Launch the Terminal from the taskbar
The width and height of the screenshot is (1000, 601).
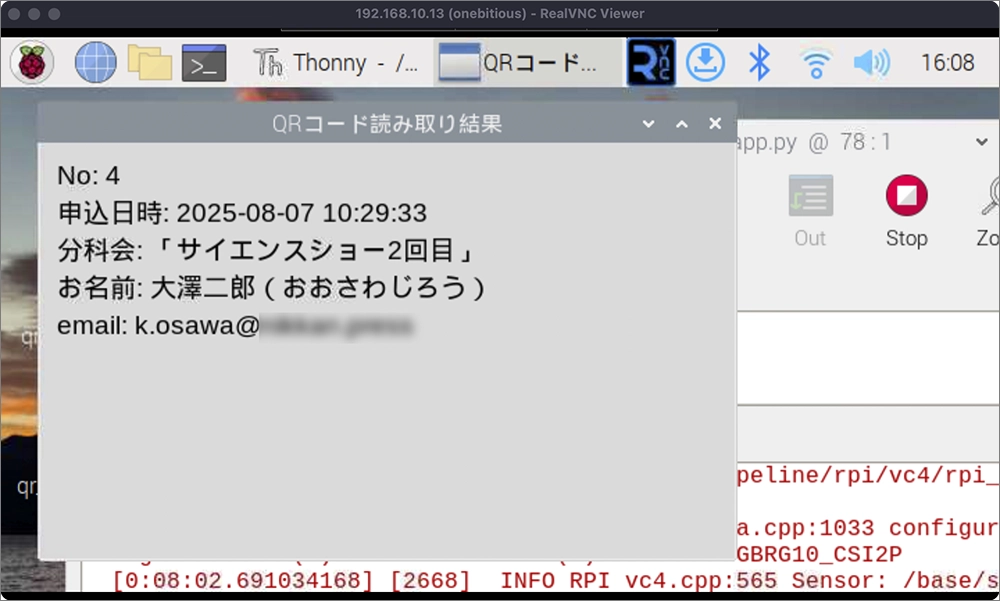[x=204, y=63]
